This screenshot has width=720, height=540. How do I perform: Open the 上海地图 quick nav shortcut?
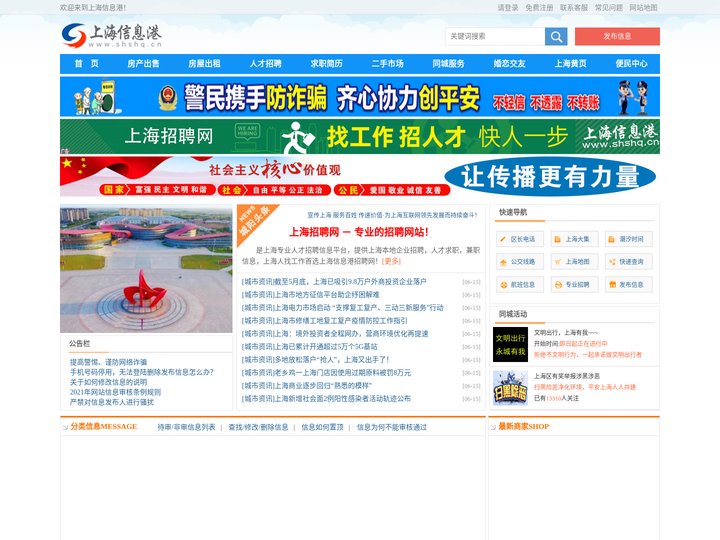pyautogui.click(x=574, y=262)
